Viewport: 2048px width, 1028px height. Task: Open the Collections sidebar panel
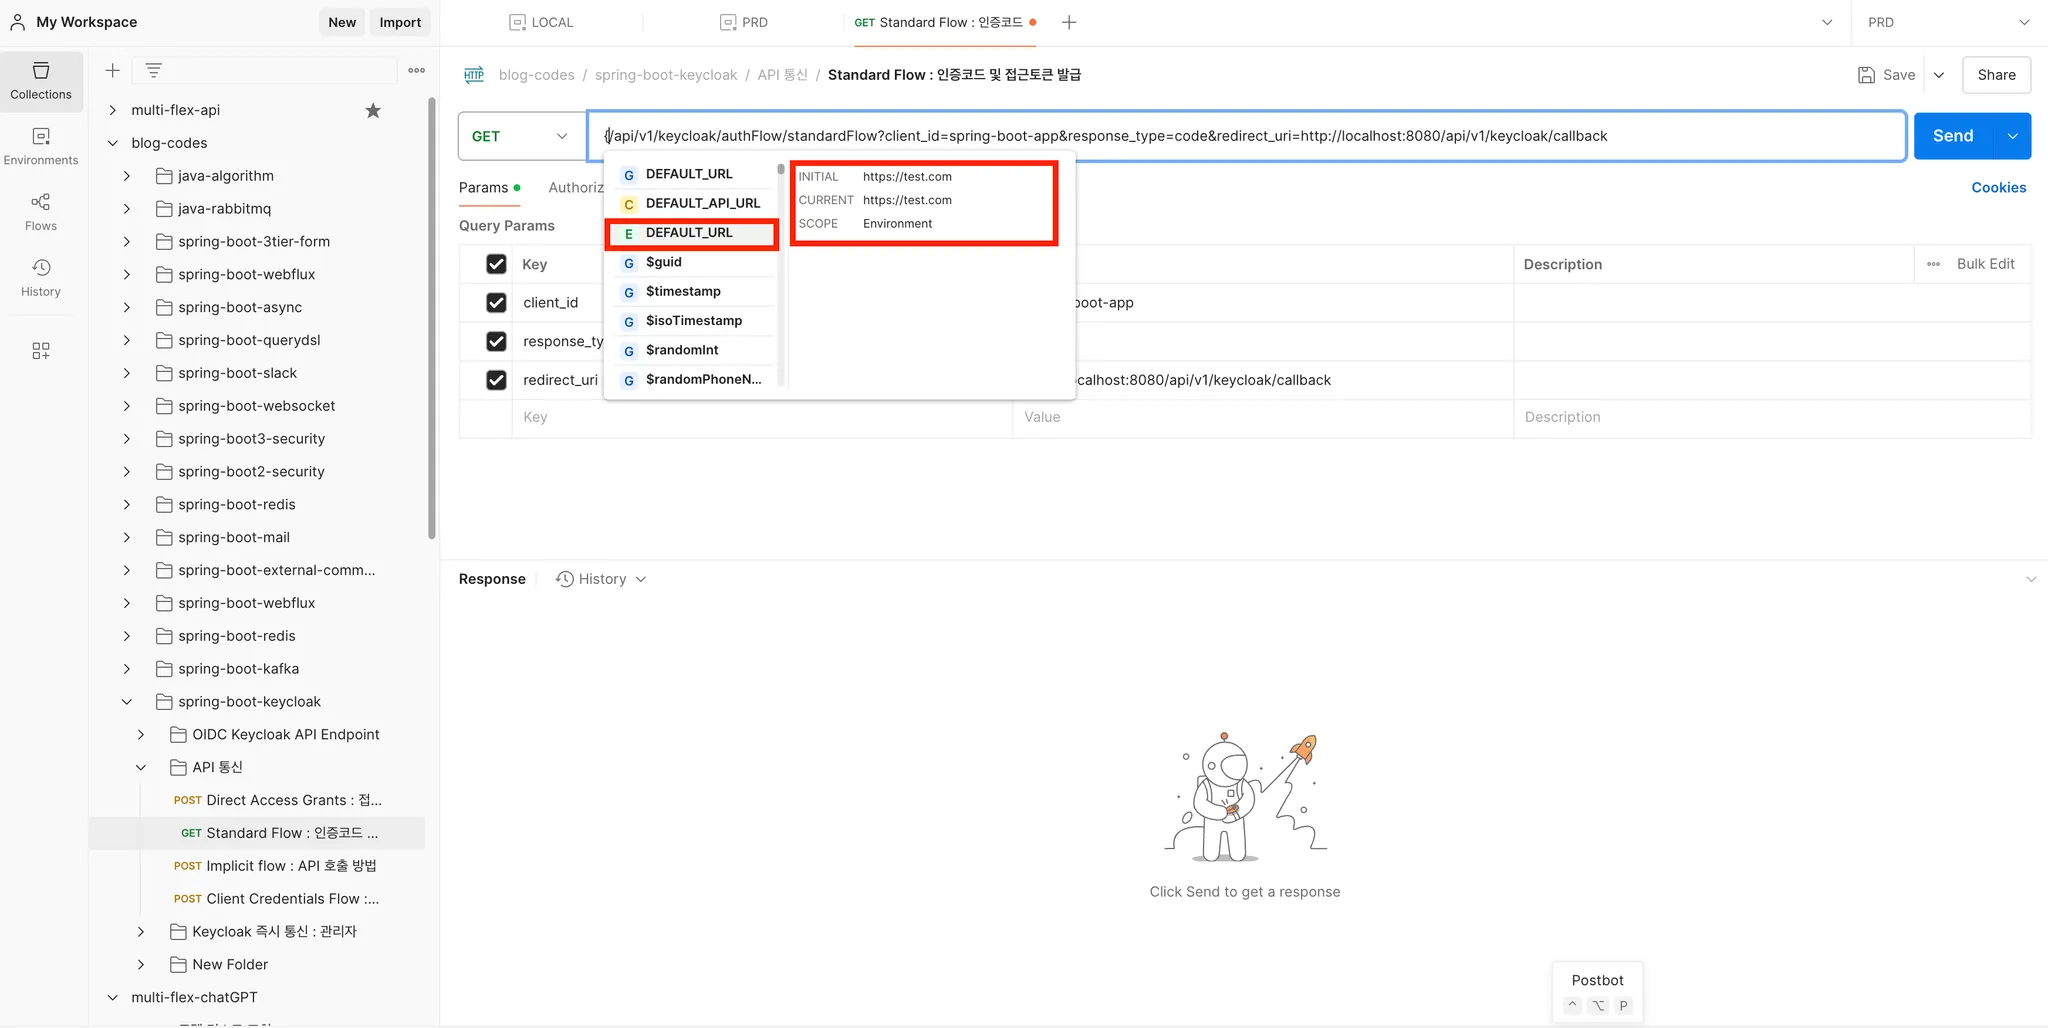pos(41,80)
